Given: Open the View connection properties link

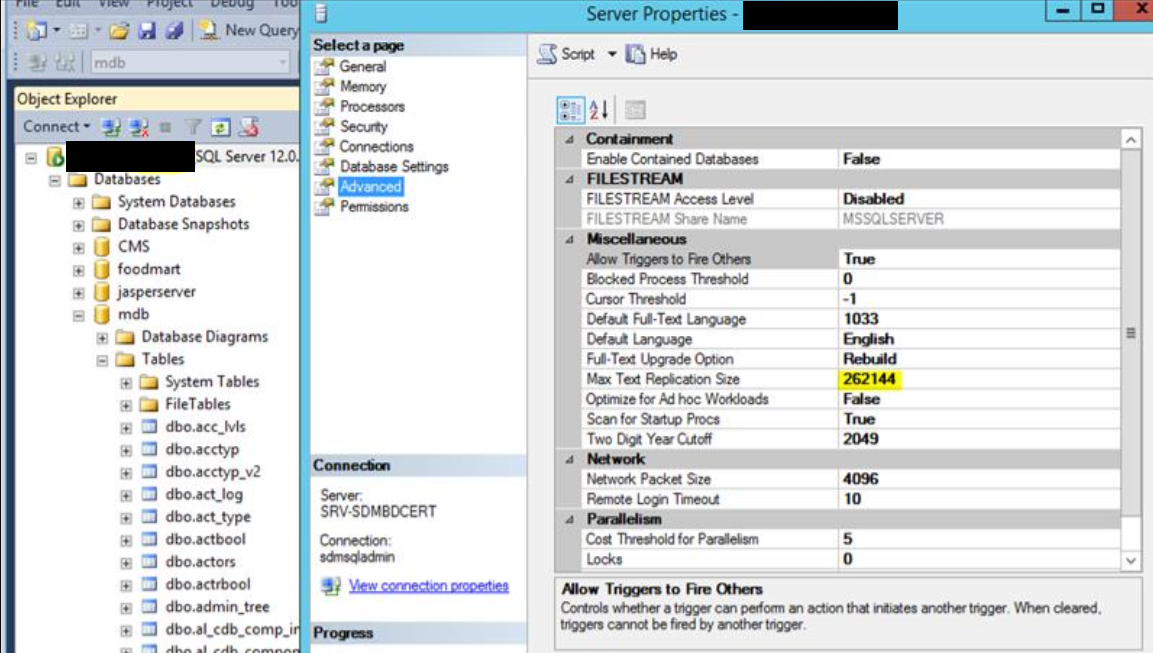Looking at the screenshot, I should [428, 586].
